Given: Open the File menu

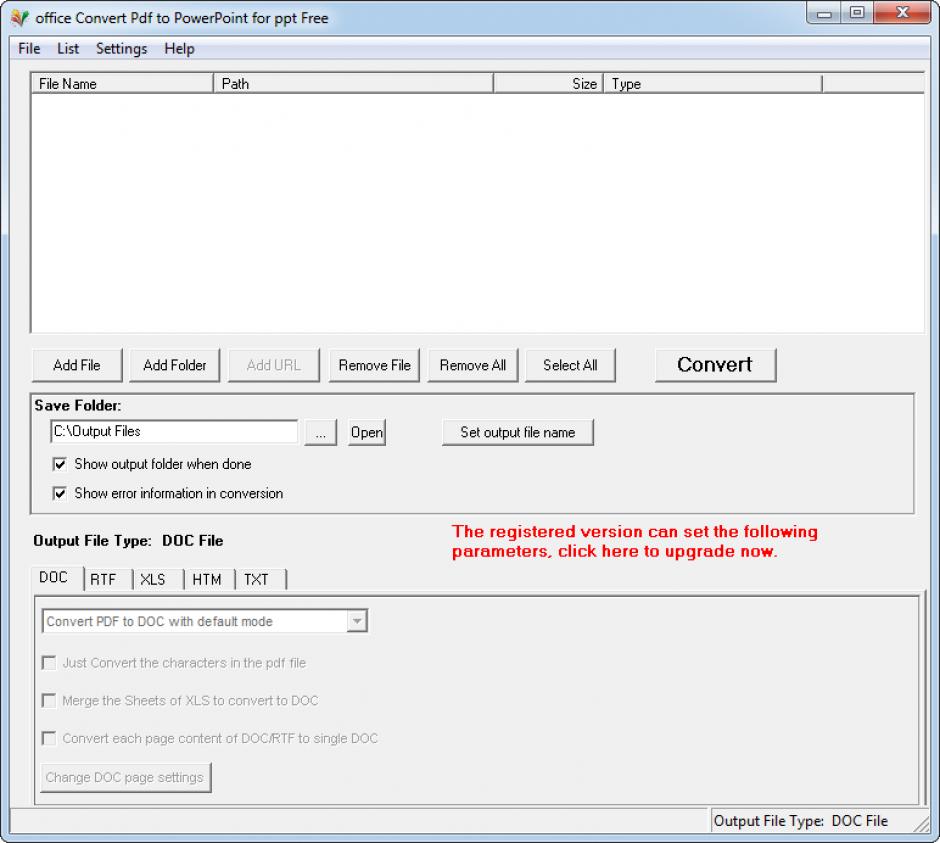Looking at the screenshot, I should (29, 49).
